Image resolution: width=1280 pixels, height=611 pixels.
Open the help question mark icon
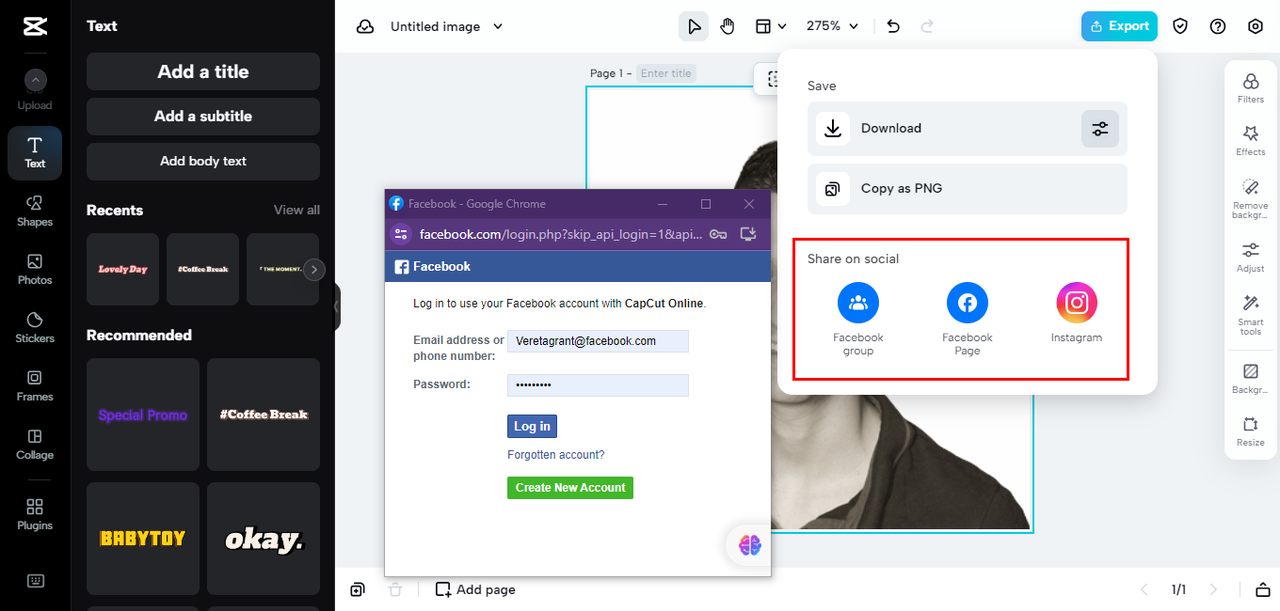tap(1218, 27)
